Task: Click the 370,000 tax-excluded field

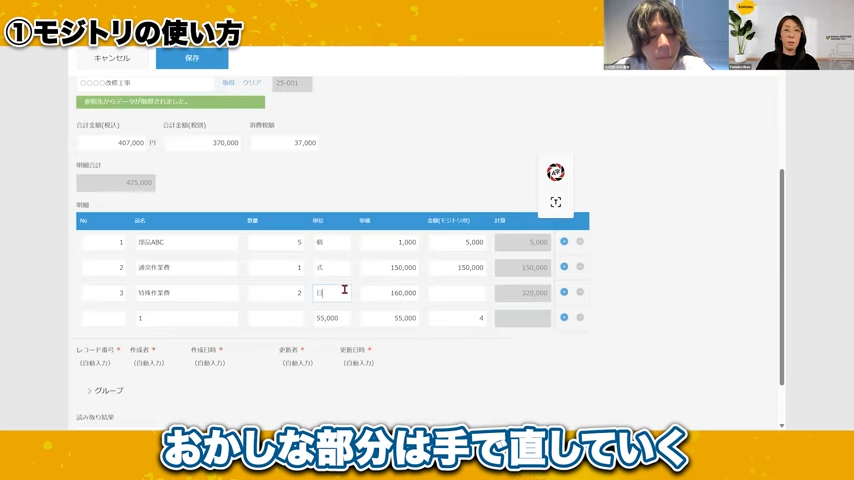Action: (202, 143)
